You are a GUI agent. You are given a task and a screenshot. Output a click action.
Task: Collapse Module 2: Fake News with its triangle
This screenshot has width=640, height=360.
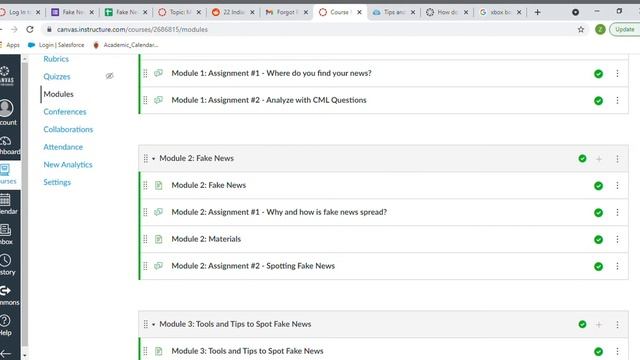click(x=153, y=158)
